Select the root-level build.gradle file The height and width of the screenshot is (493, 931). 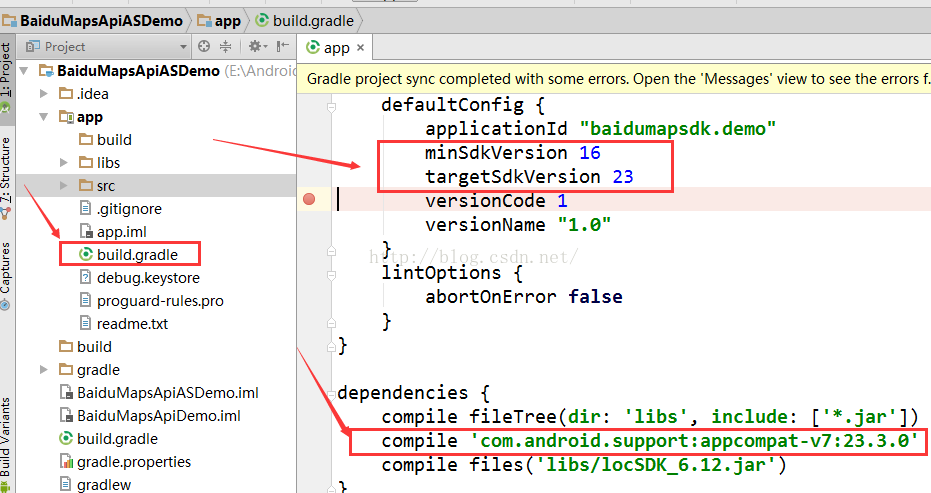(109, 439)
